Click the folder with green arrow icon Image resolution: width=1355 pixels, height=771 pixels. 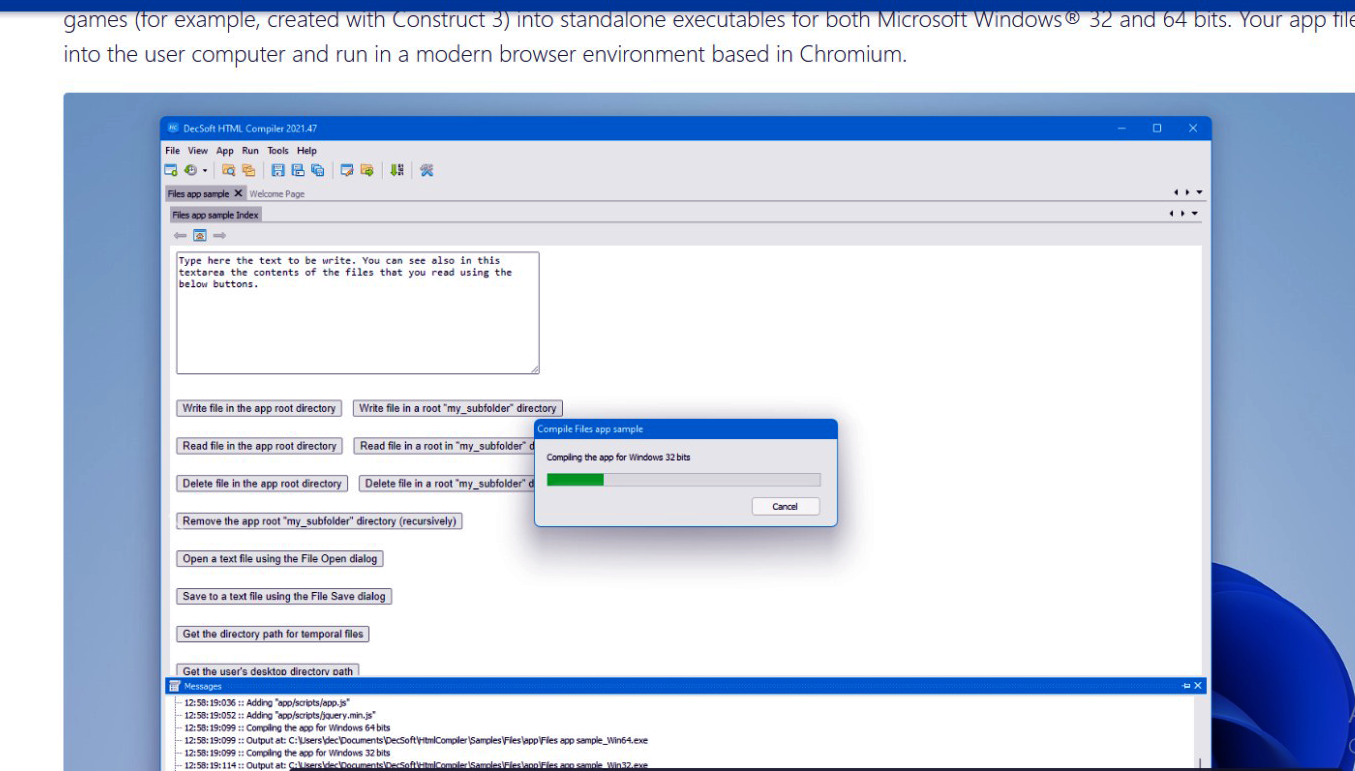click(x=367, y=170)
